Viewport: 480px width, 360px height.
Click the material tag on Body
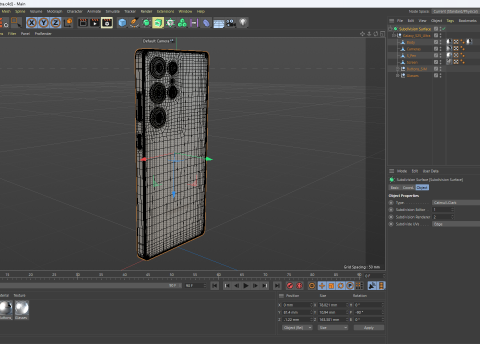(449, 42)
